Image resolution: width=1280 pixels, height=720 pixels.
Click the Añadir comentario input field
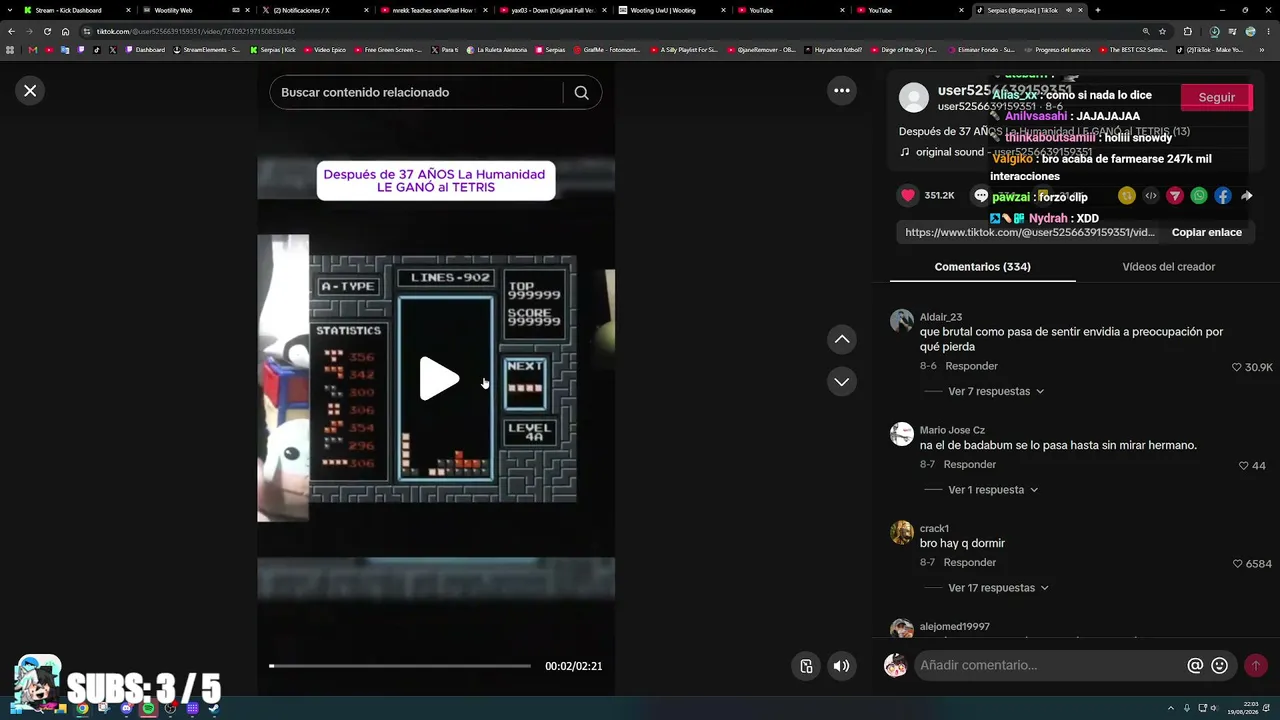tap(1048, 665)
